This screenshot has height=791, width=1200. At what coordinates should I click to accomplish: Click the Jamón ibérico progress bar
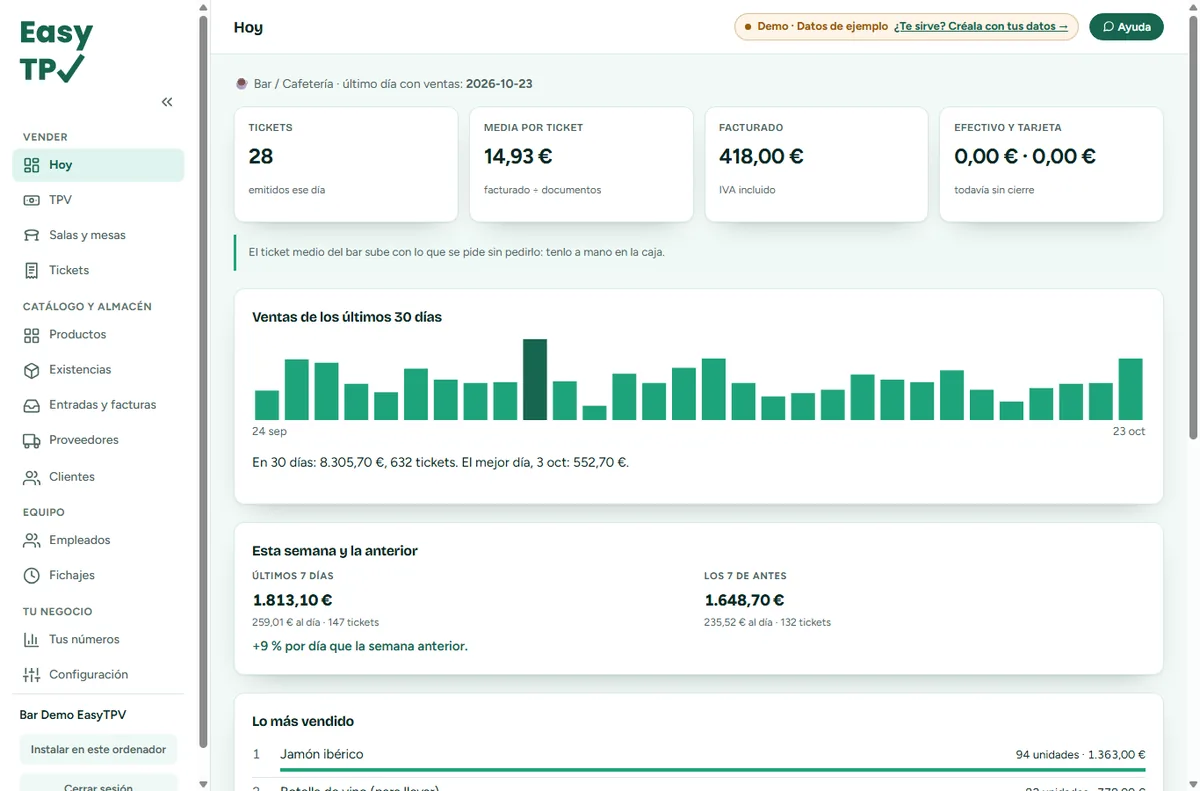[713, 770]
